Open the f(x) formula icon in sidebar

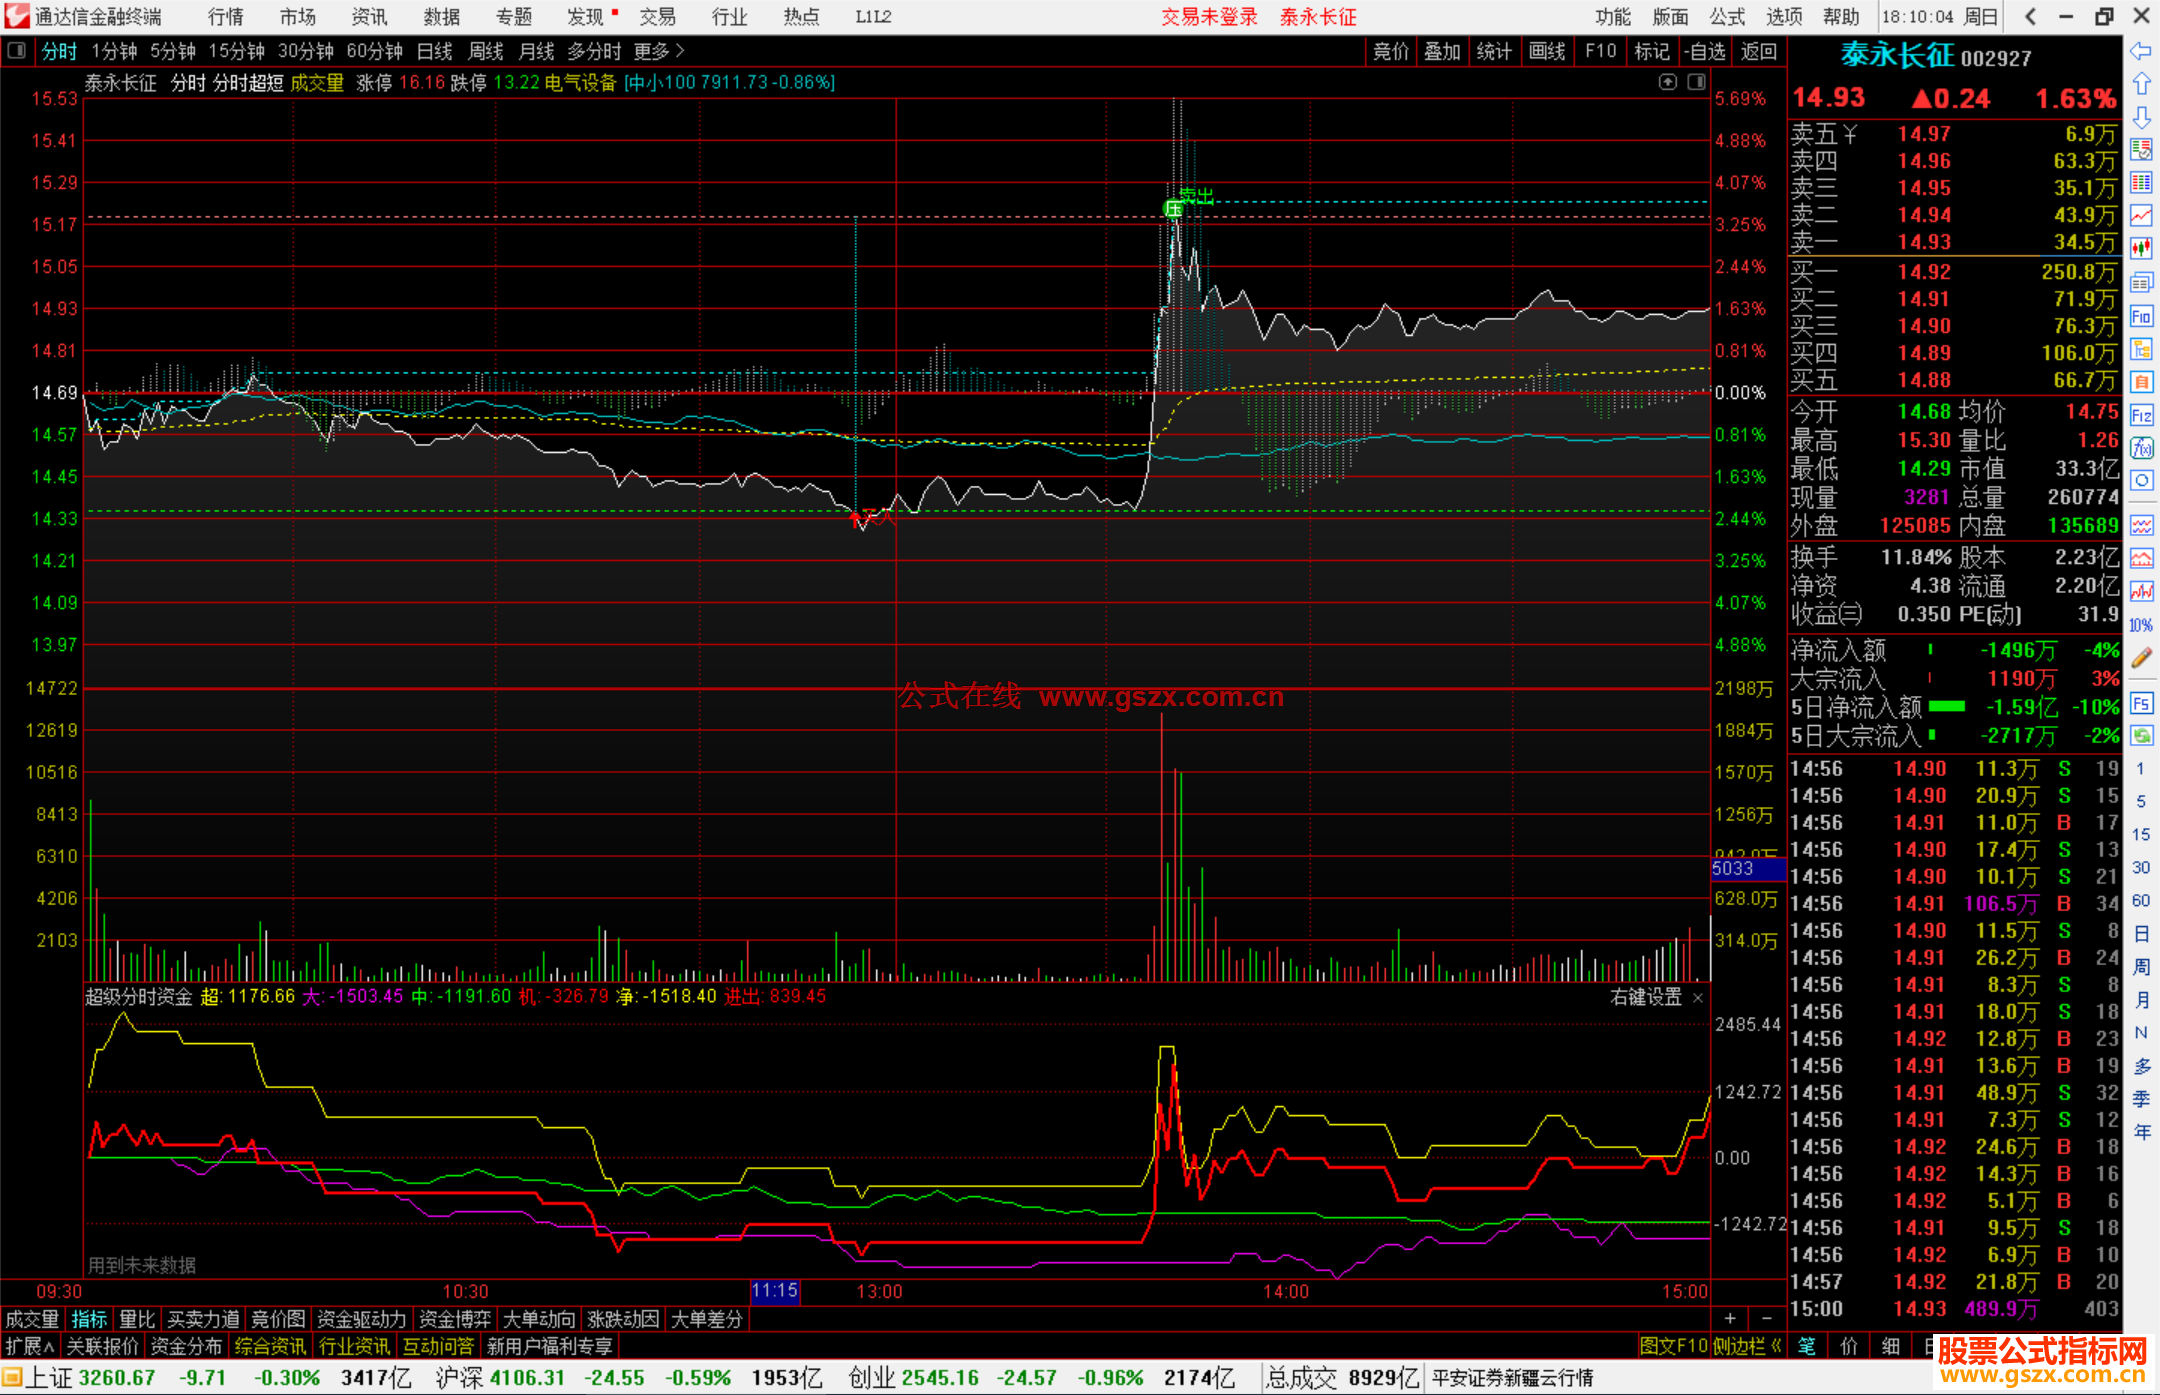pyautogui.click(x=2141, y=448)
